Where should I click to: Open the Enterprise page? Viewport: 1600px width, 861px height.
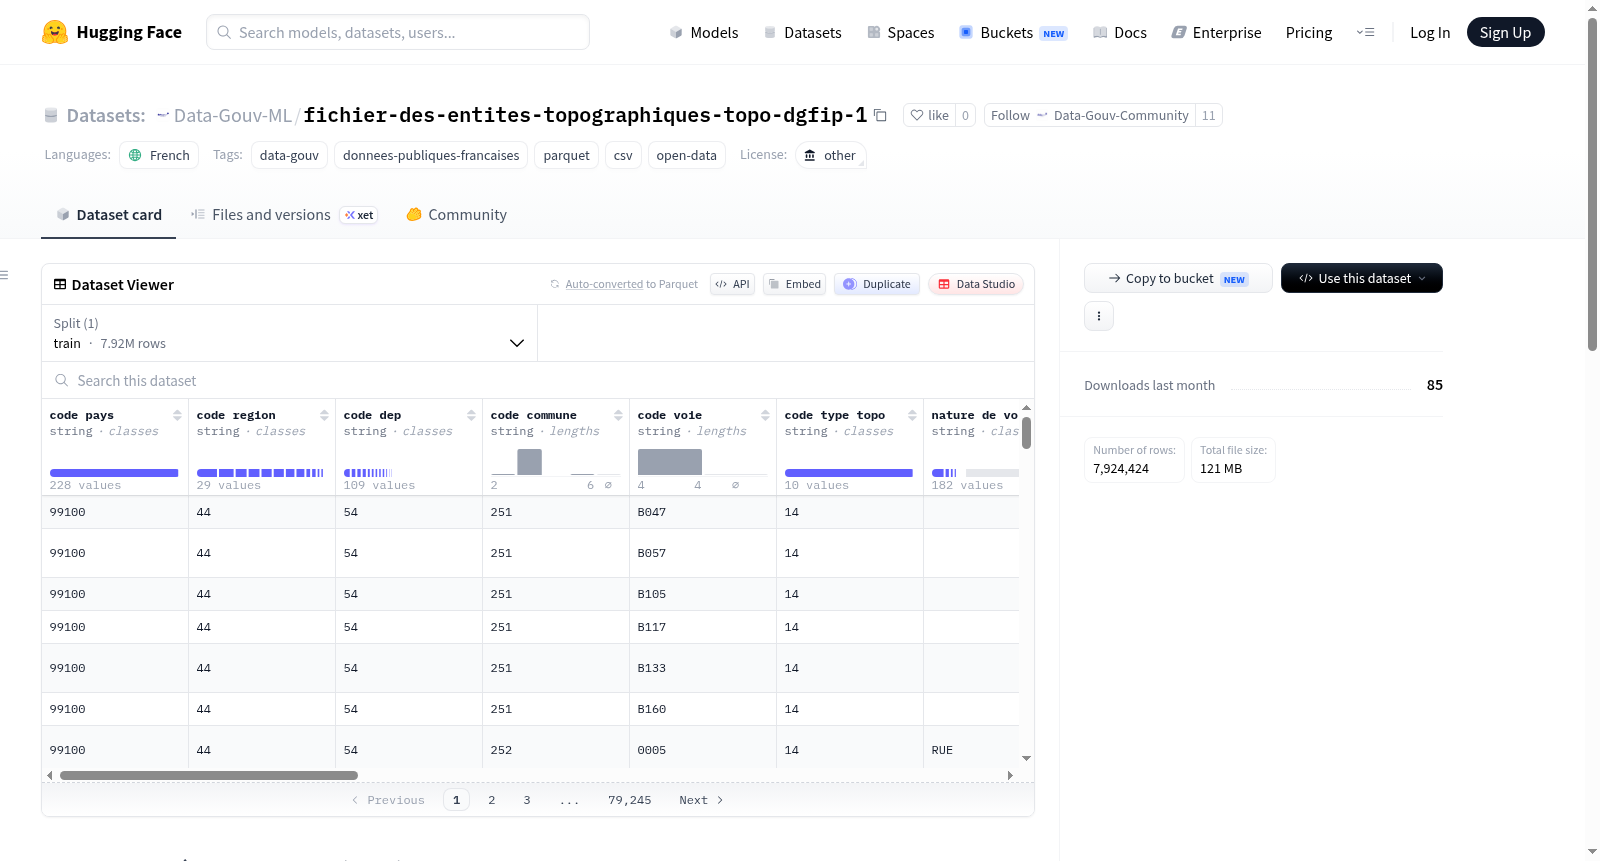[1216, 33]
